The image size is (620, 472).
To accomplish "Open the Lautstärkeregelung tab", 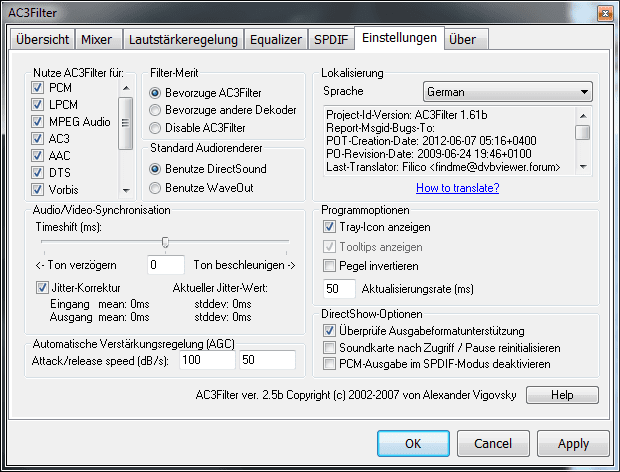I will coord(183,40).
